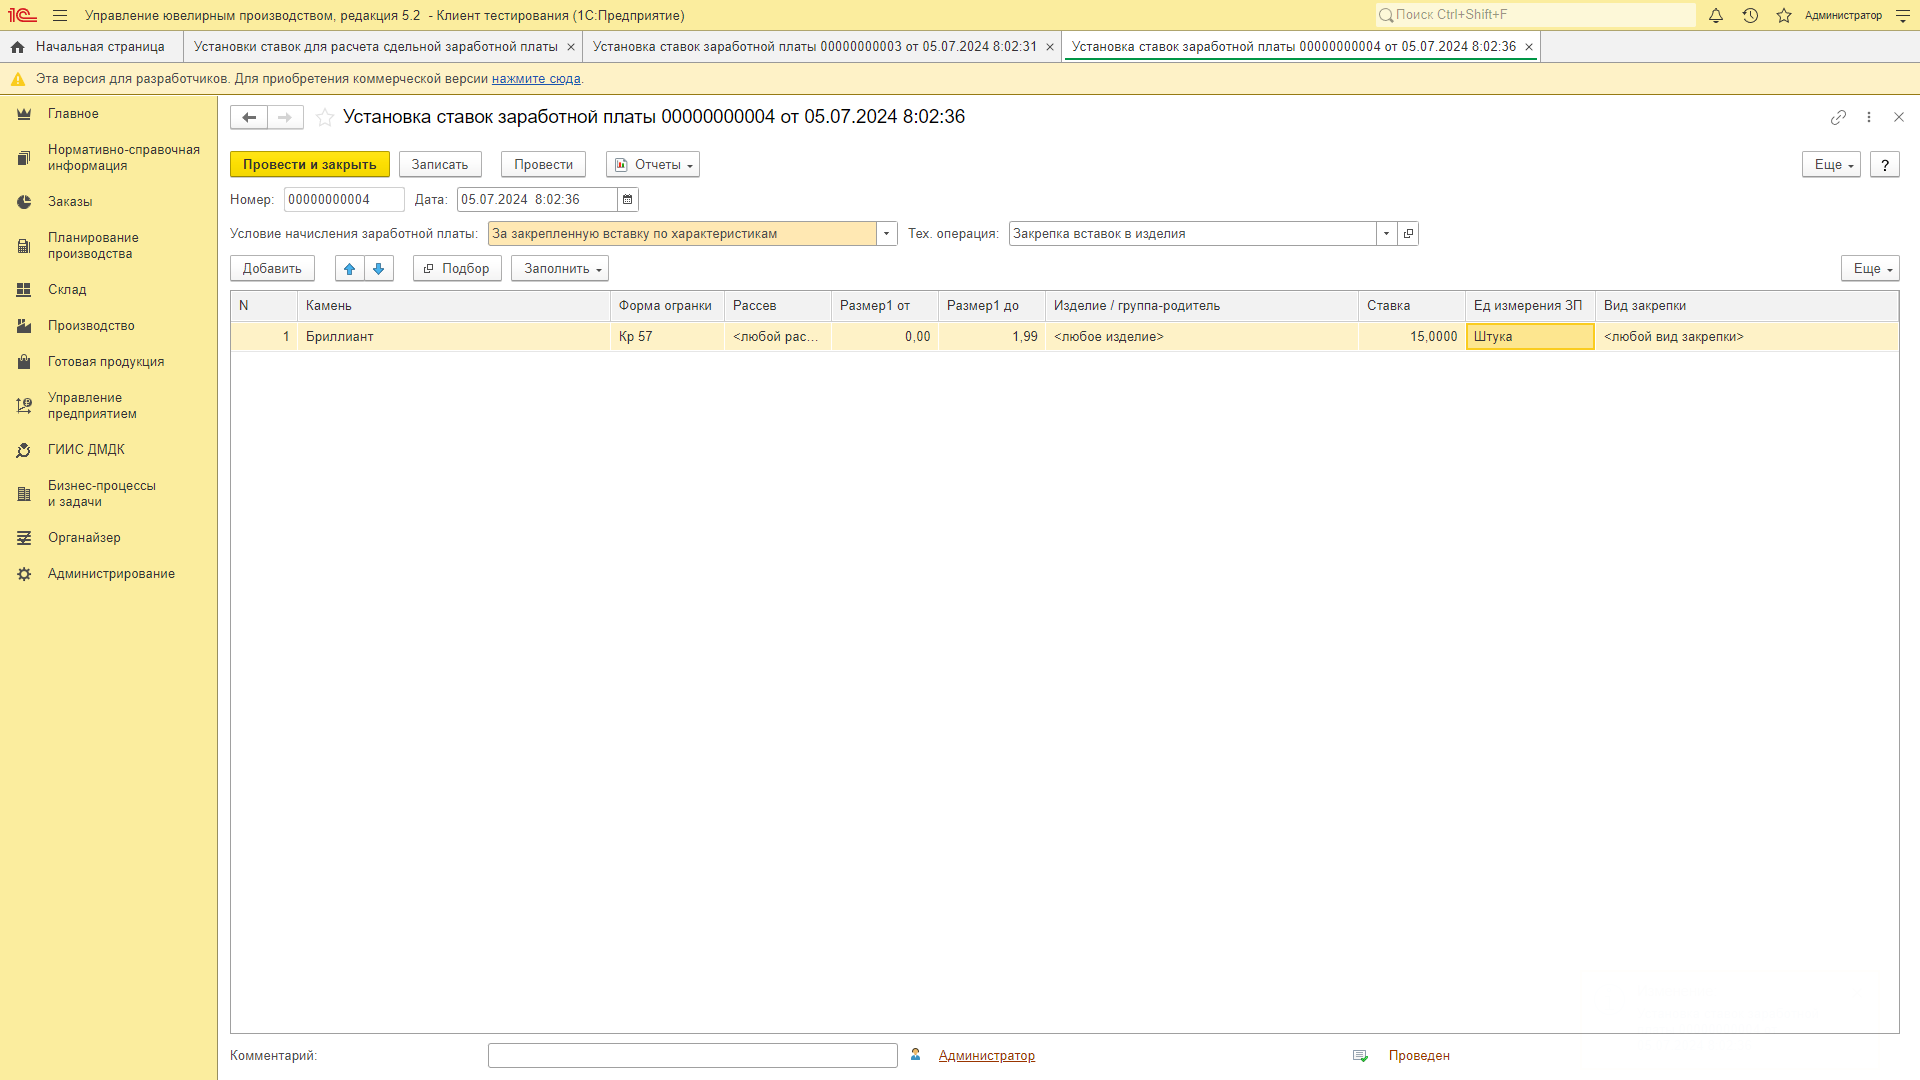Open the history clock icon
1920x1080 pixels.
pos(1750,16)
